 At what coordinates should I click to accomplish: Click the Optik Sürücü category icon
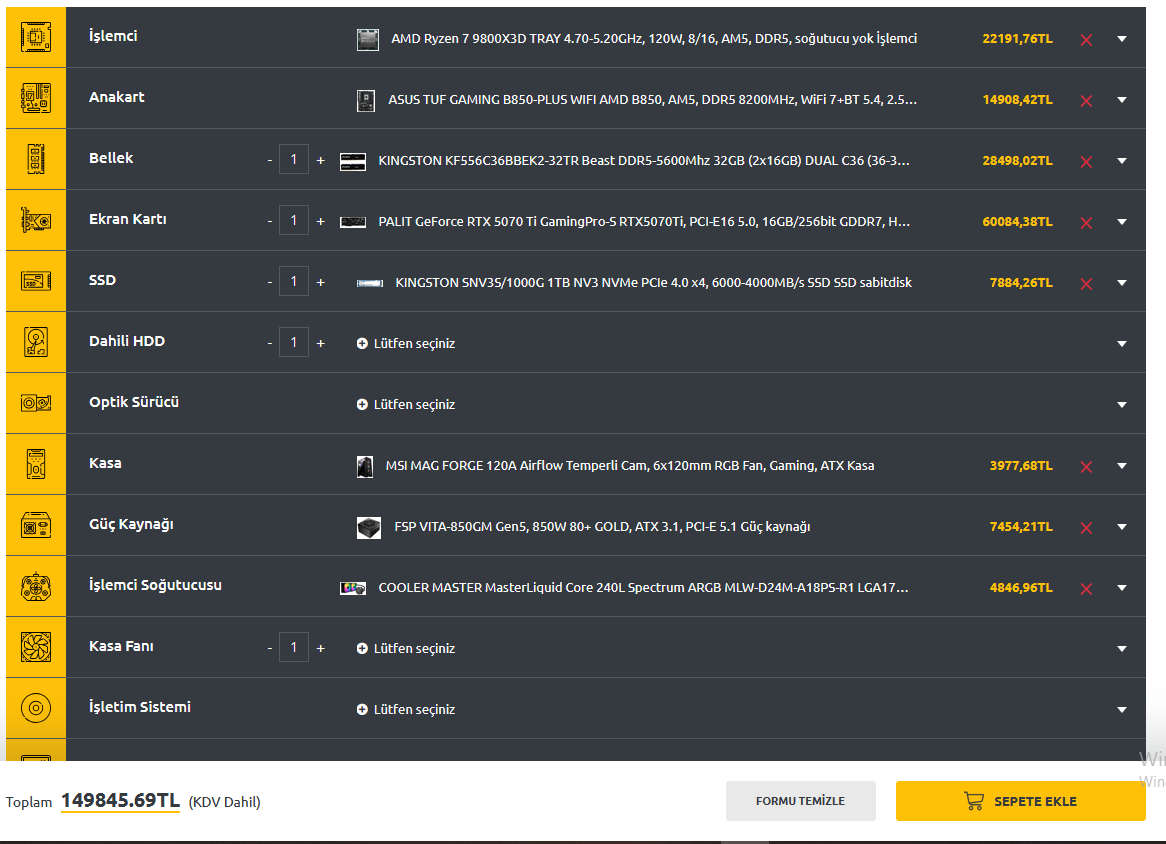pos(36,403)
